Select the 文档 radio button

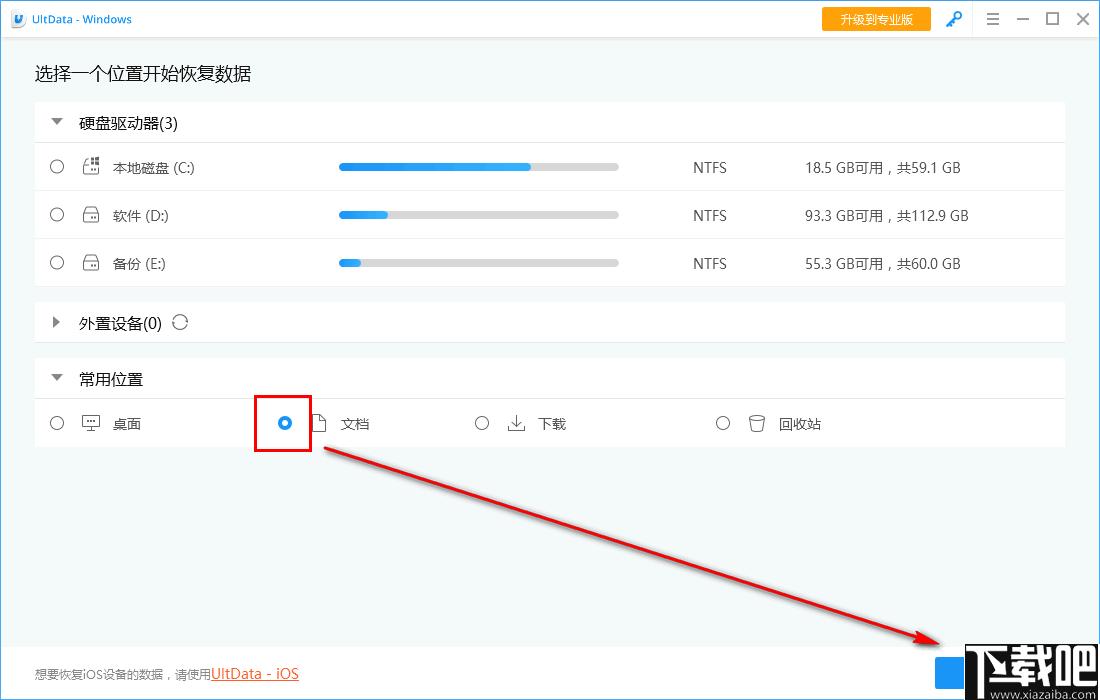[285, 423]
